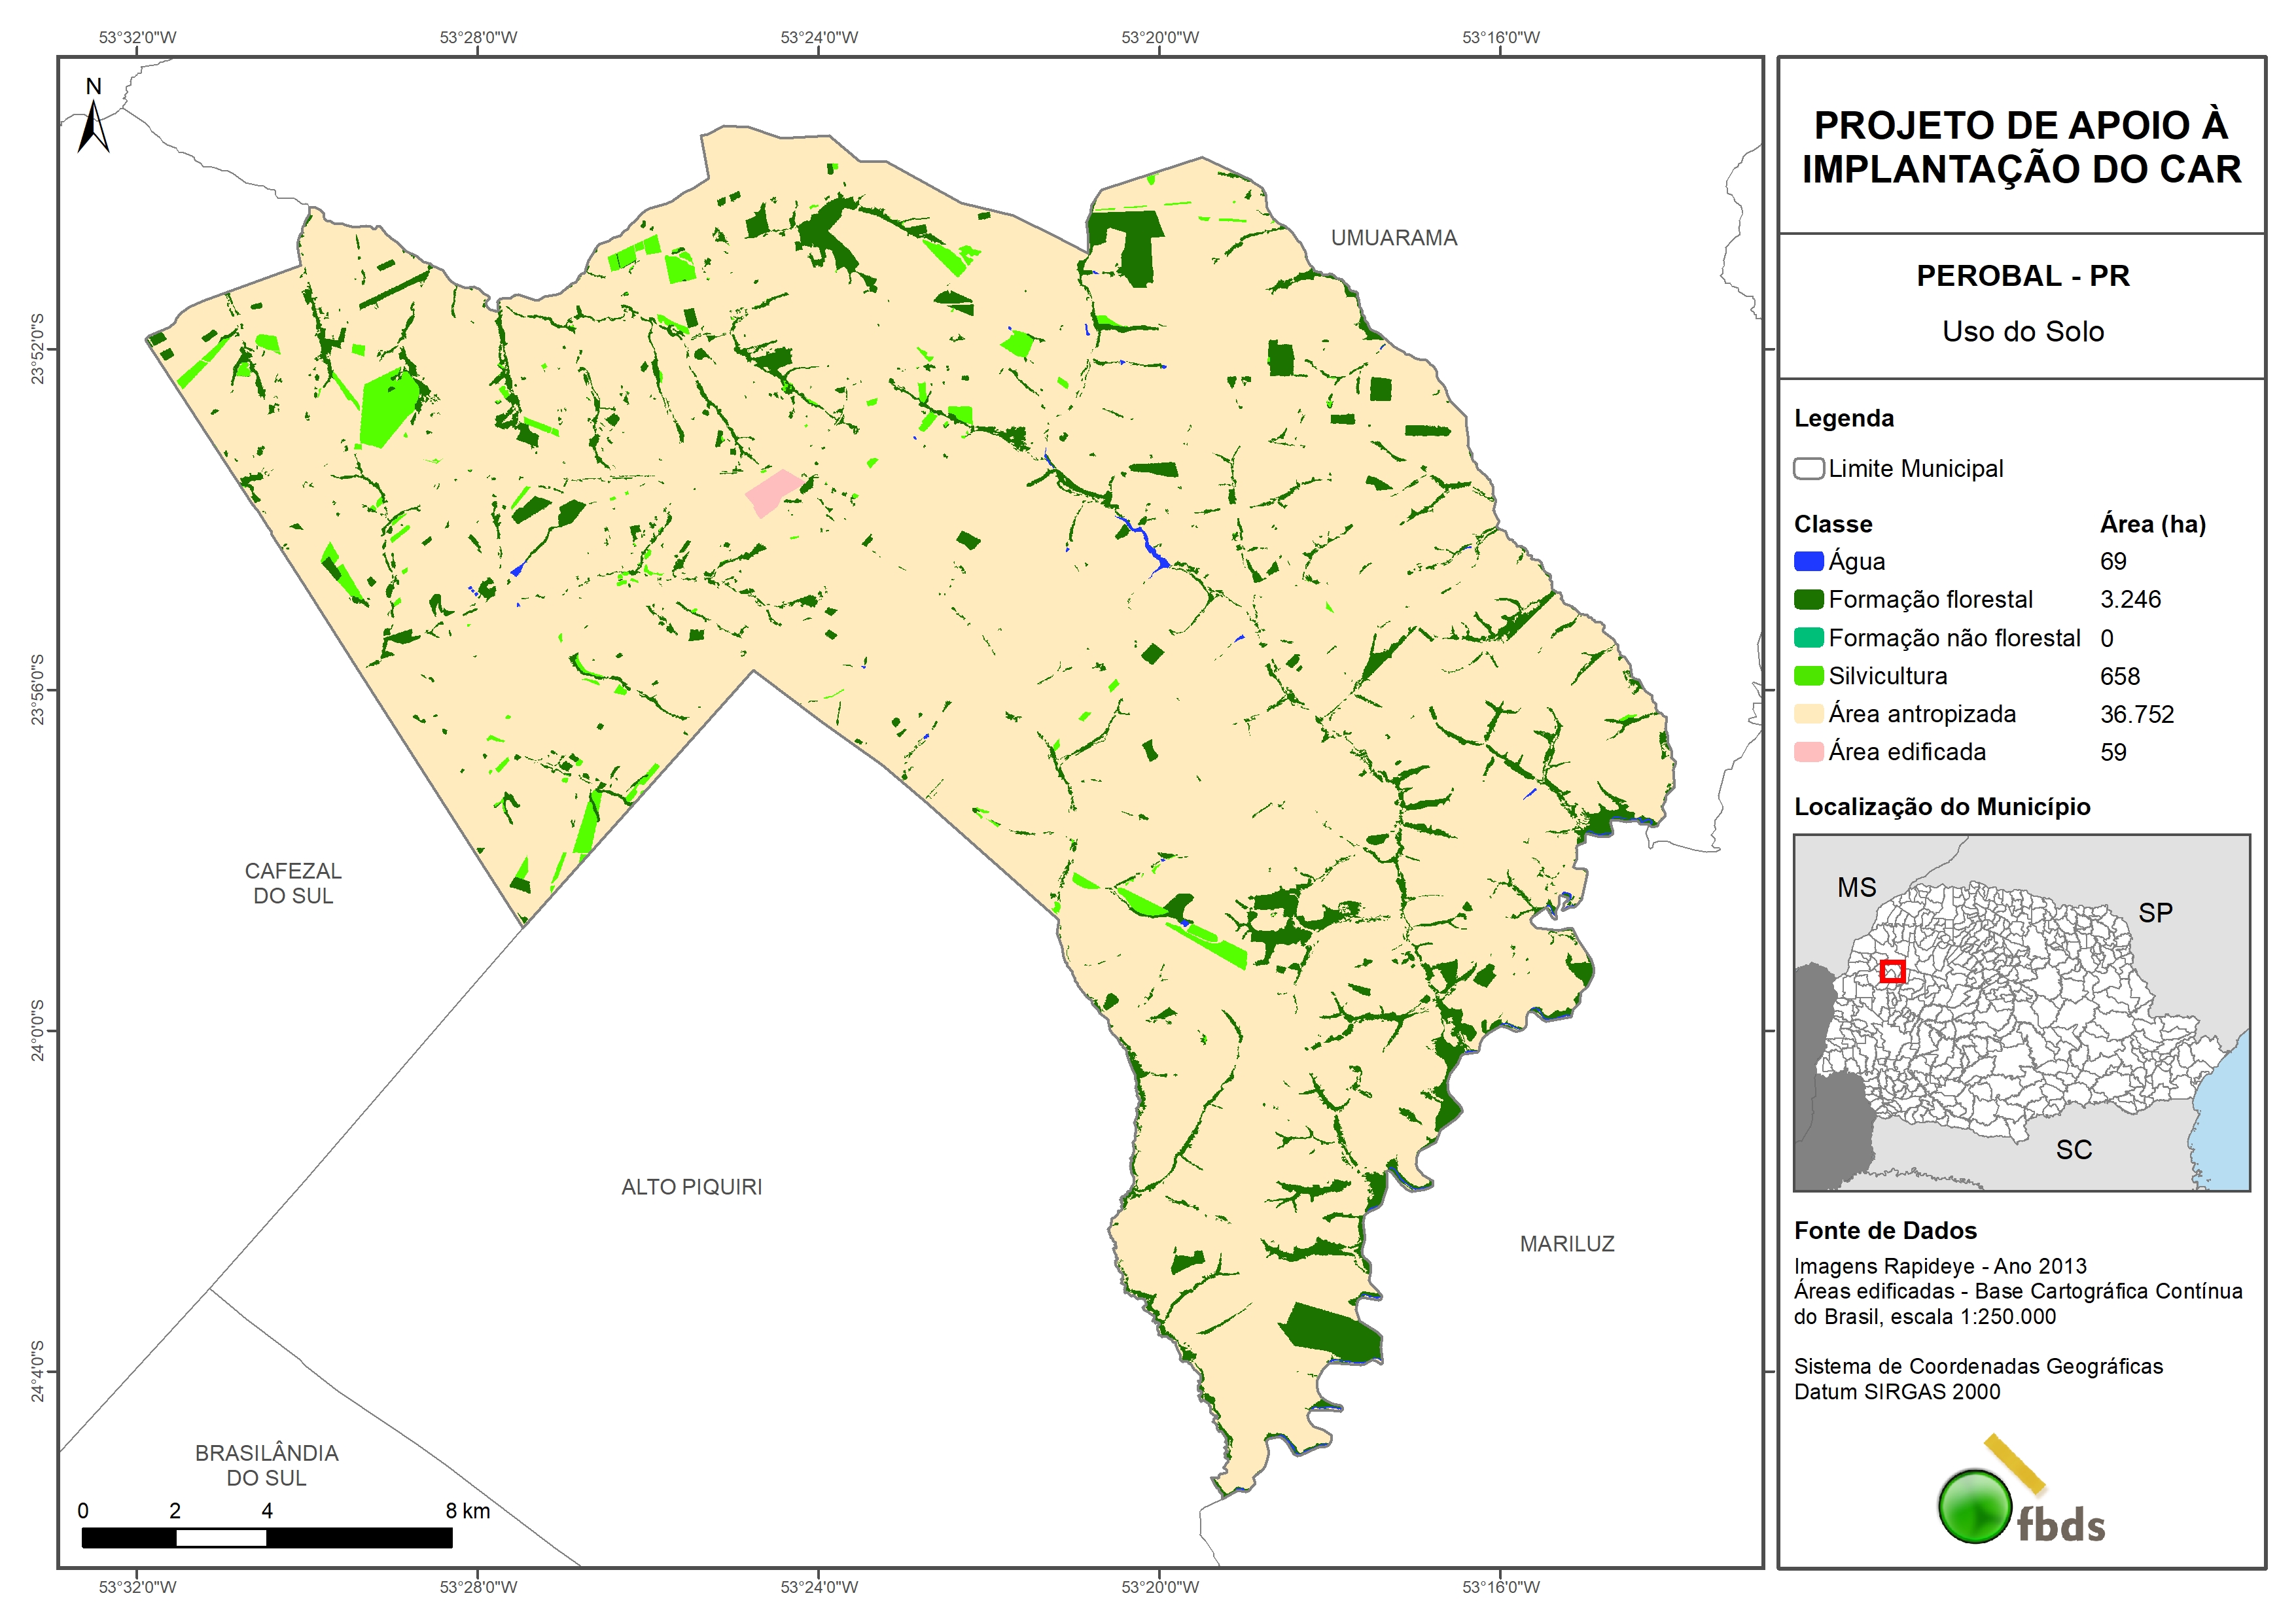Select the Área edificada pink swatch
The height and width of the screenshot is (1623, 2296).
click(1808, 752)
